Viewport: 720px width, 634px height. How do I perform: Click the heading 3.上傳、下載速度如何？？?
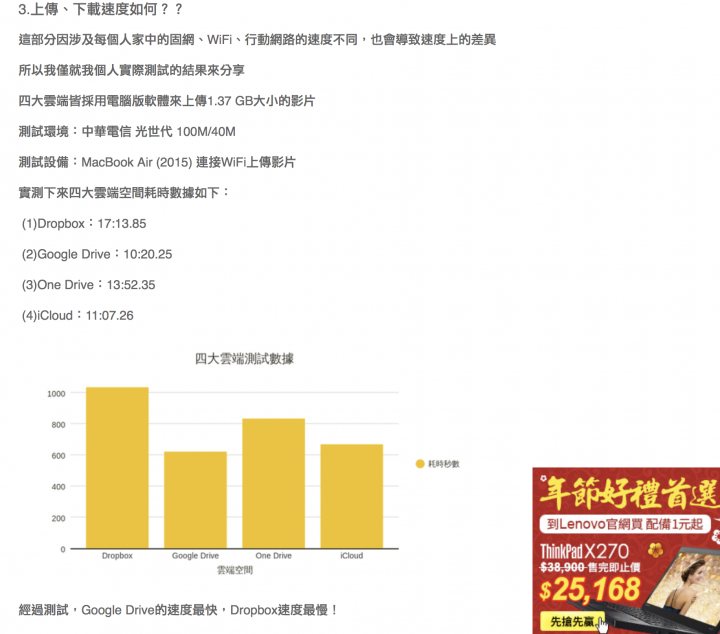[101, 9]
